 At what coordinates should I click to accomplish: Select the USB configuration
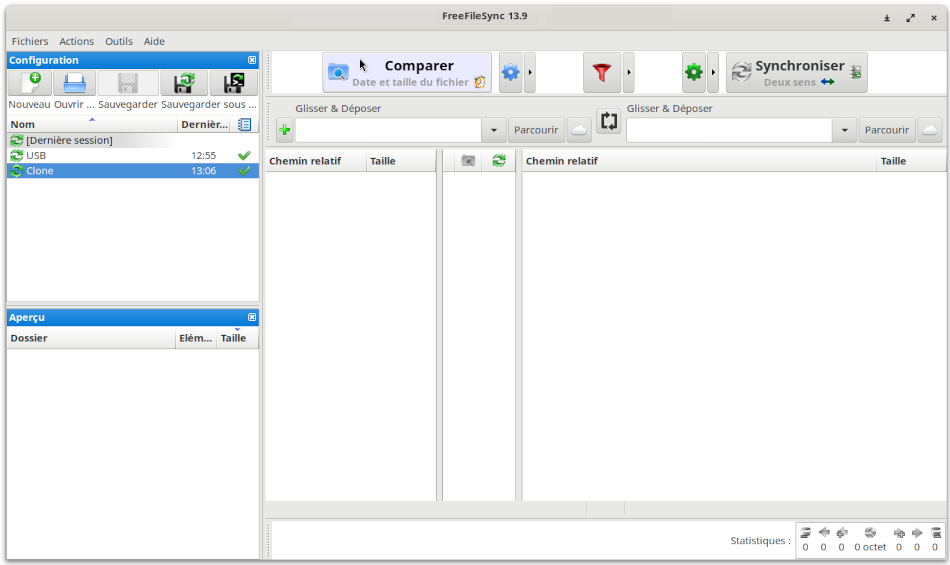pyautogui.click(x=133, y=156)
